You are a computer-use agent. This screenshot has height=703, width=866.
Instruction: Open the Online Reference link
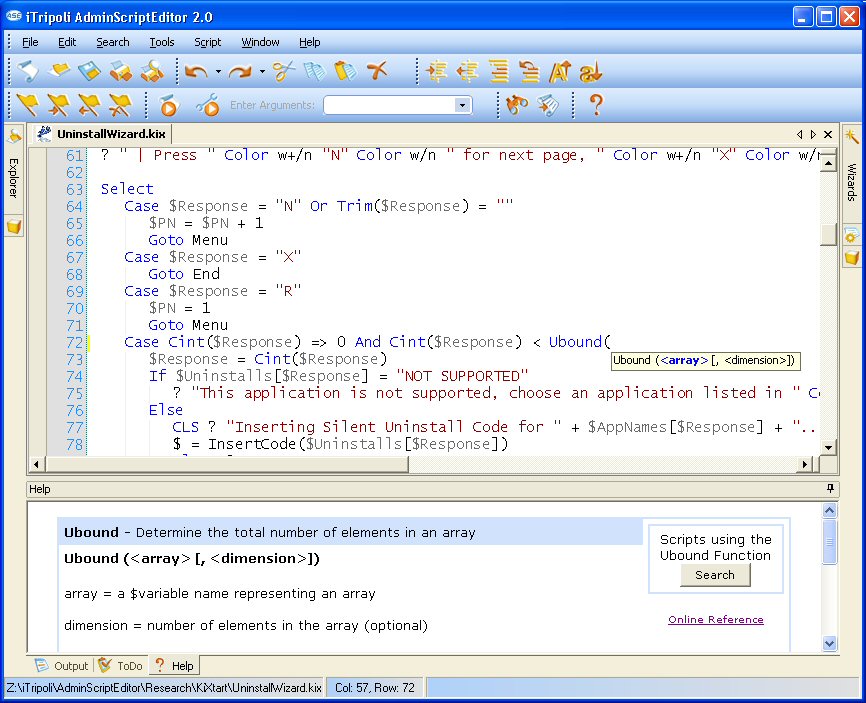click(716, 620)
